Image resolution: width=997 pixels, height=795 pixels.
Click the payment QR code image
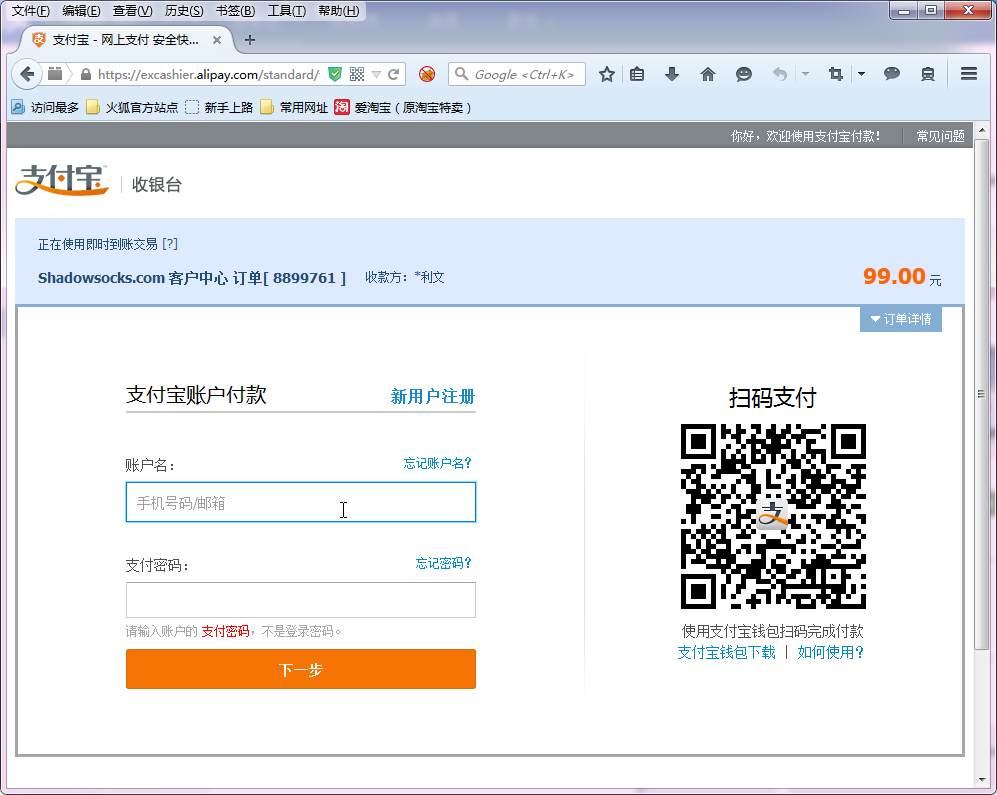point(773,516)
